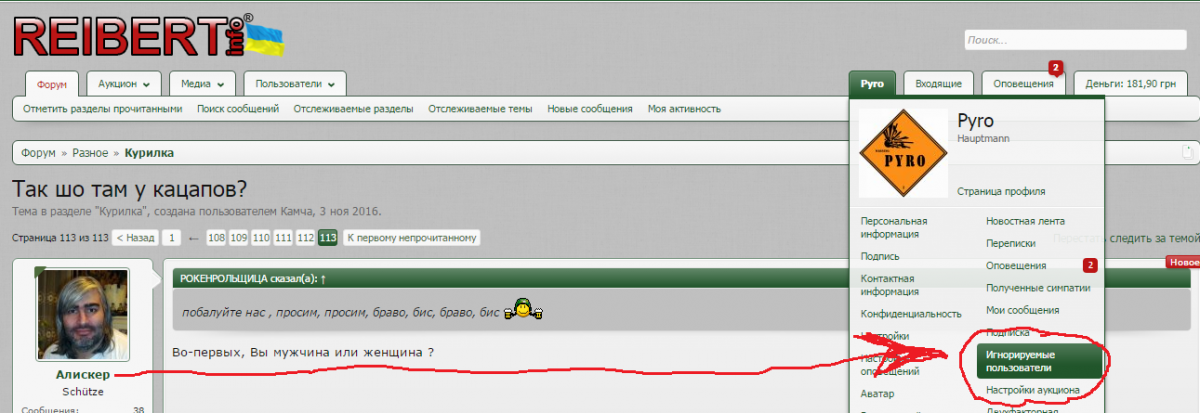
Task: Open 'Аватар' menu item
Action: click(x=877, y=394)
